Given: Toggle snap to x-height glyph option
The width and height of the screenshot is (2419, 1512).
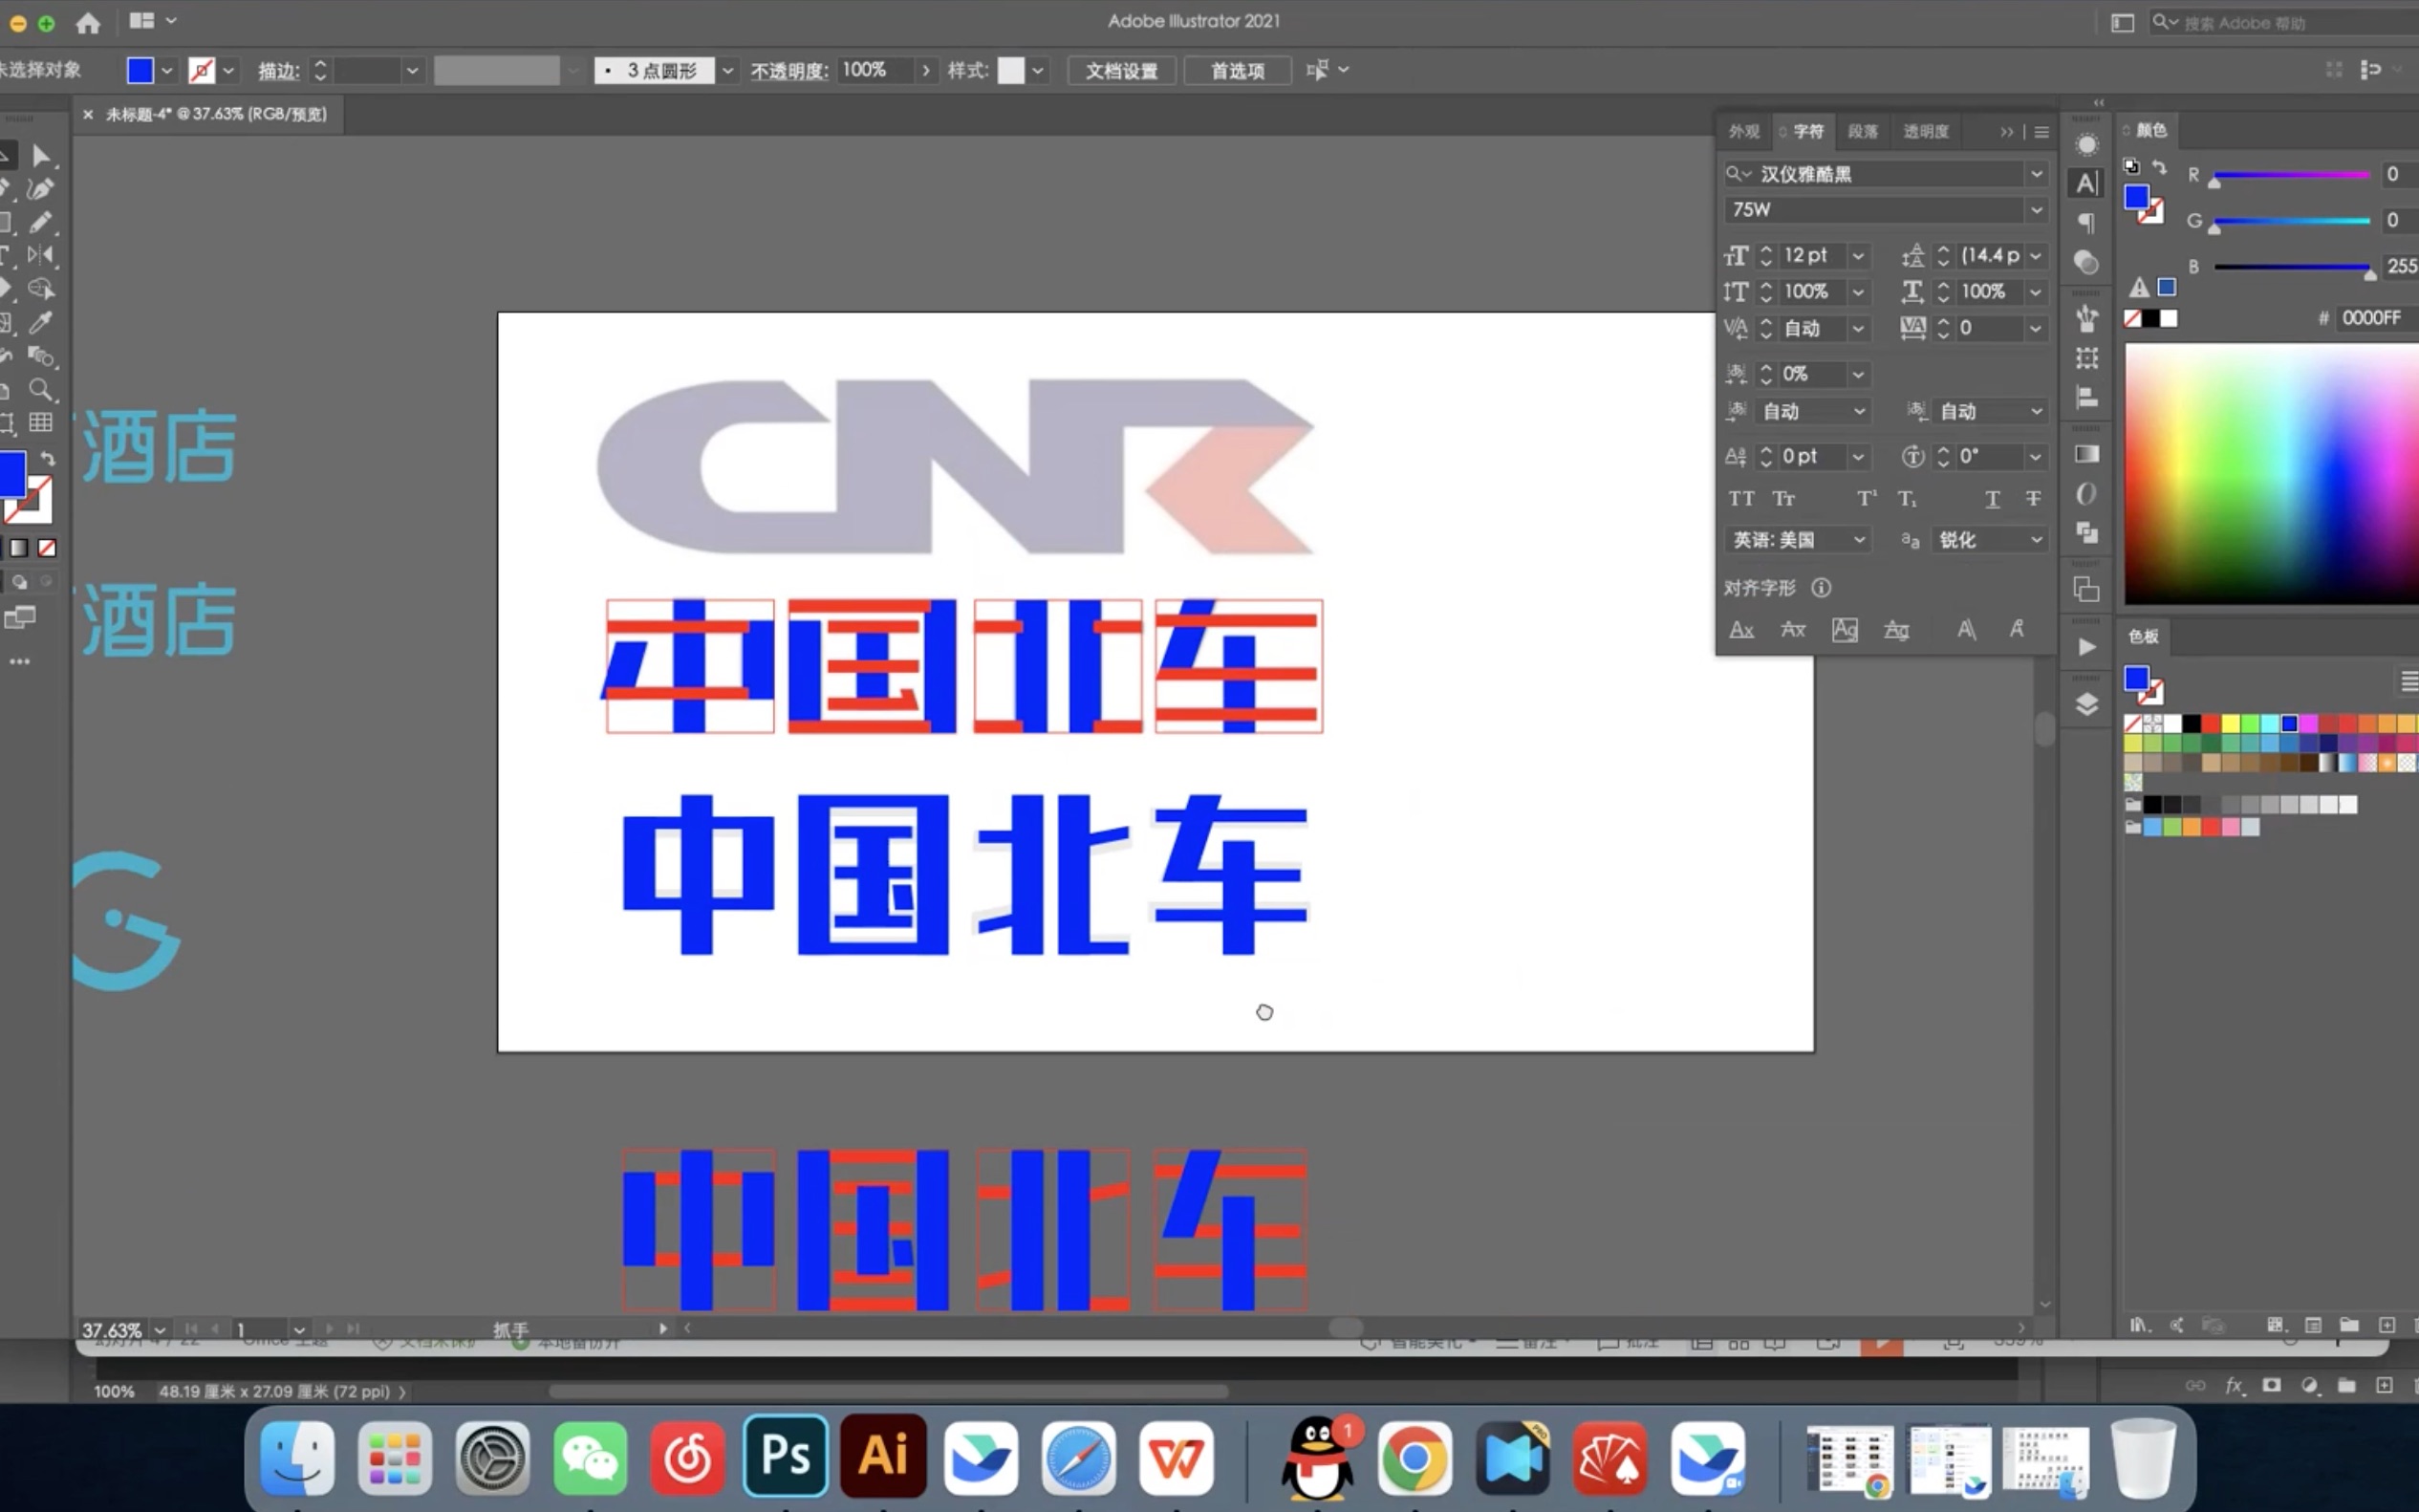Looking at the screenshot, I should 1793,629.
